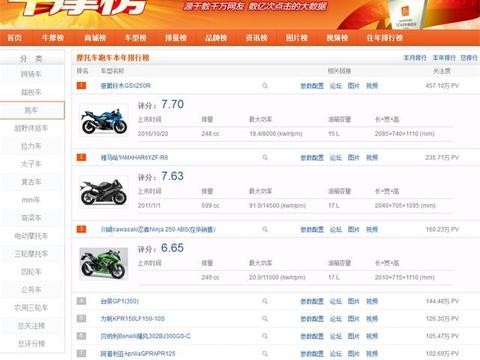Open the Benelli 302 BJ300GS-C model link
480x360 pixels.
coord(146,336)
